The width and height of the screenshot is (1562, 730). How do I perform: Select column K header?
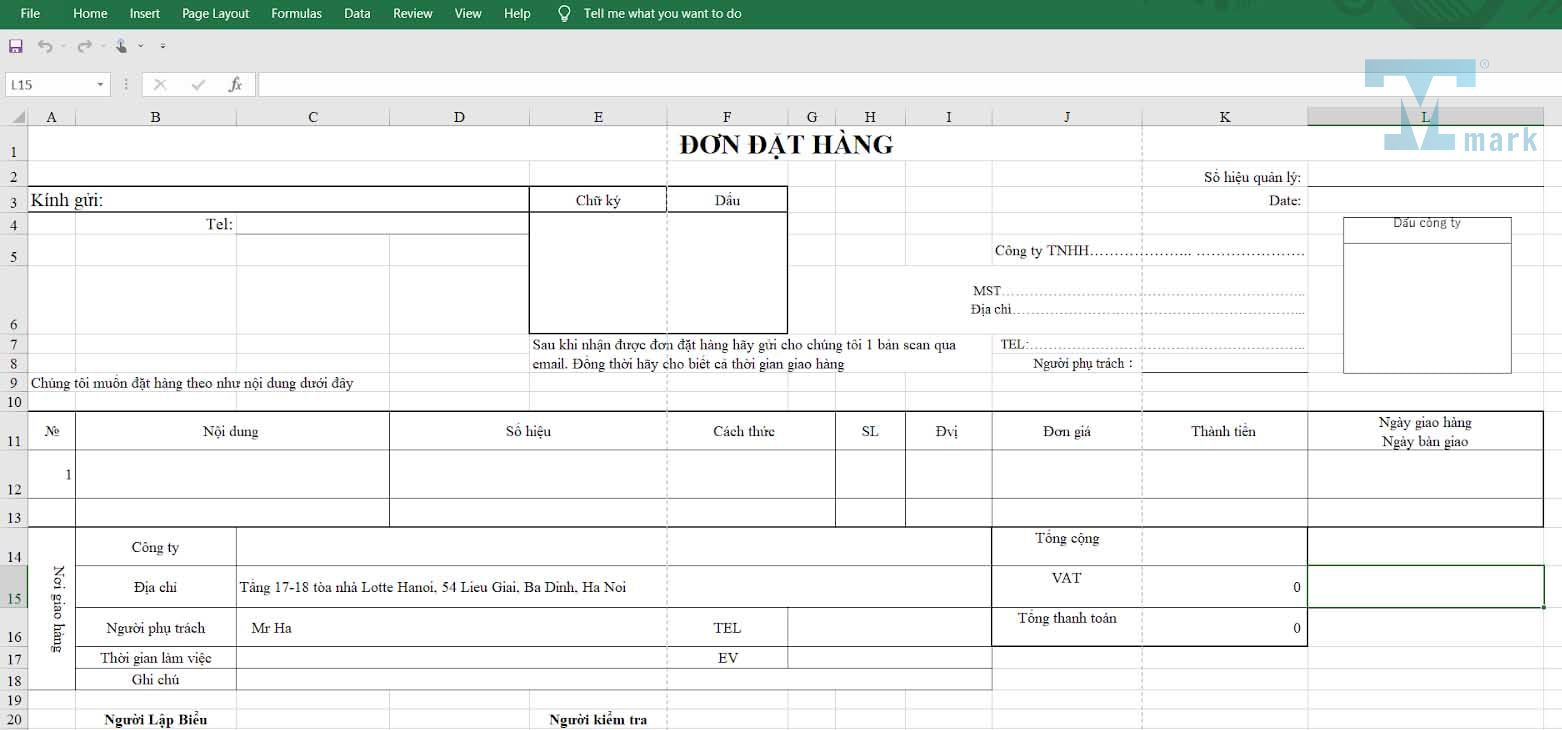click(1224, 117)
